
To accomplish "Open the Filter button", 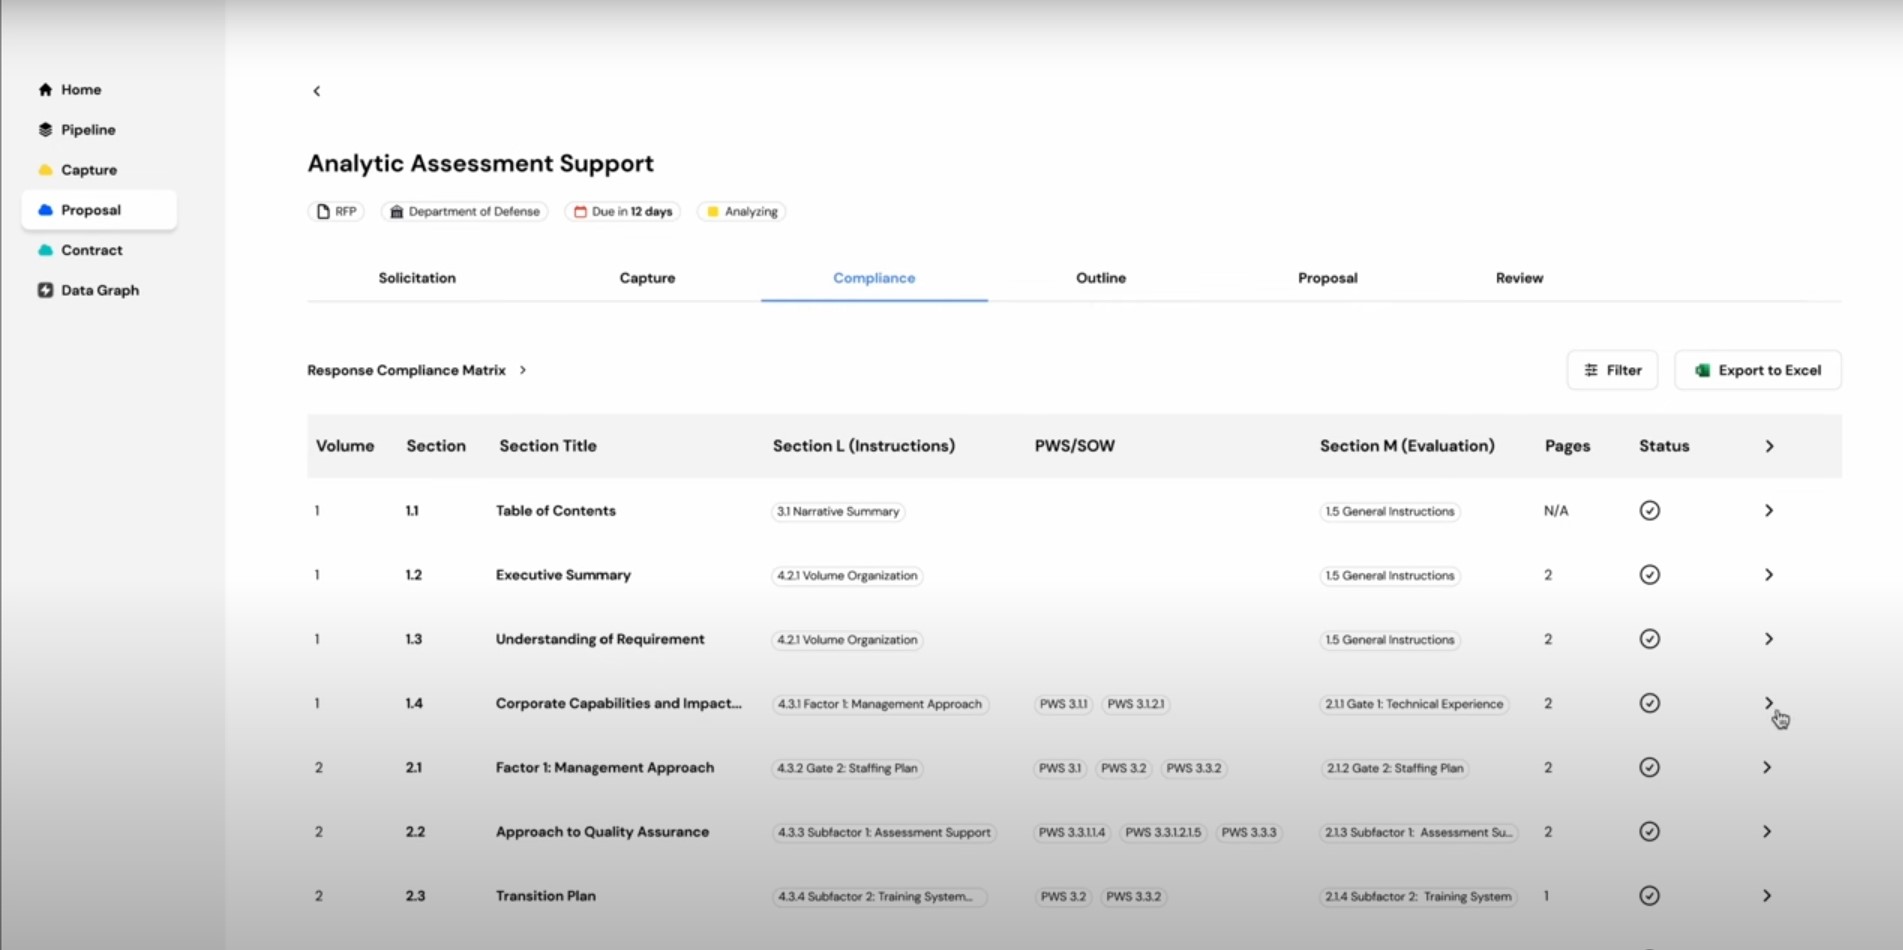I will point(1612,370).
